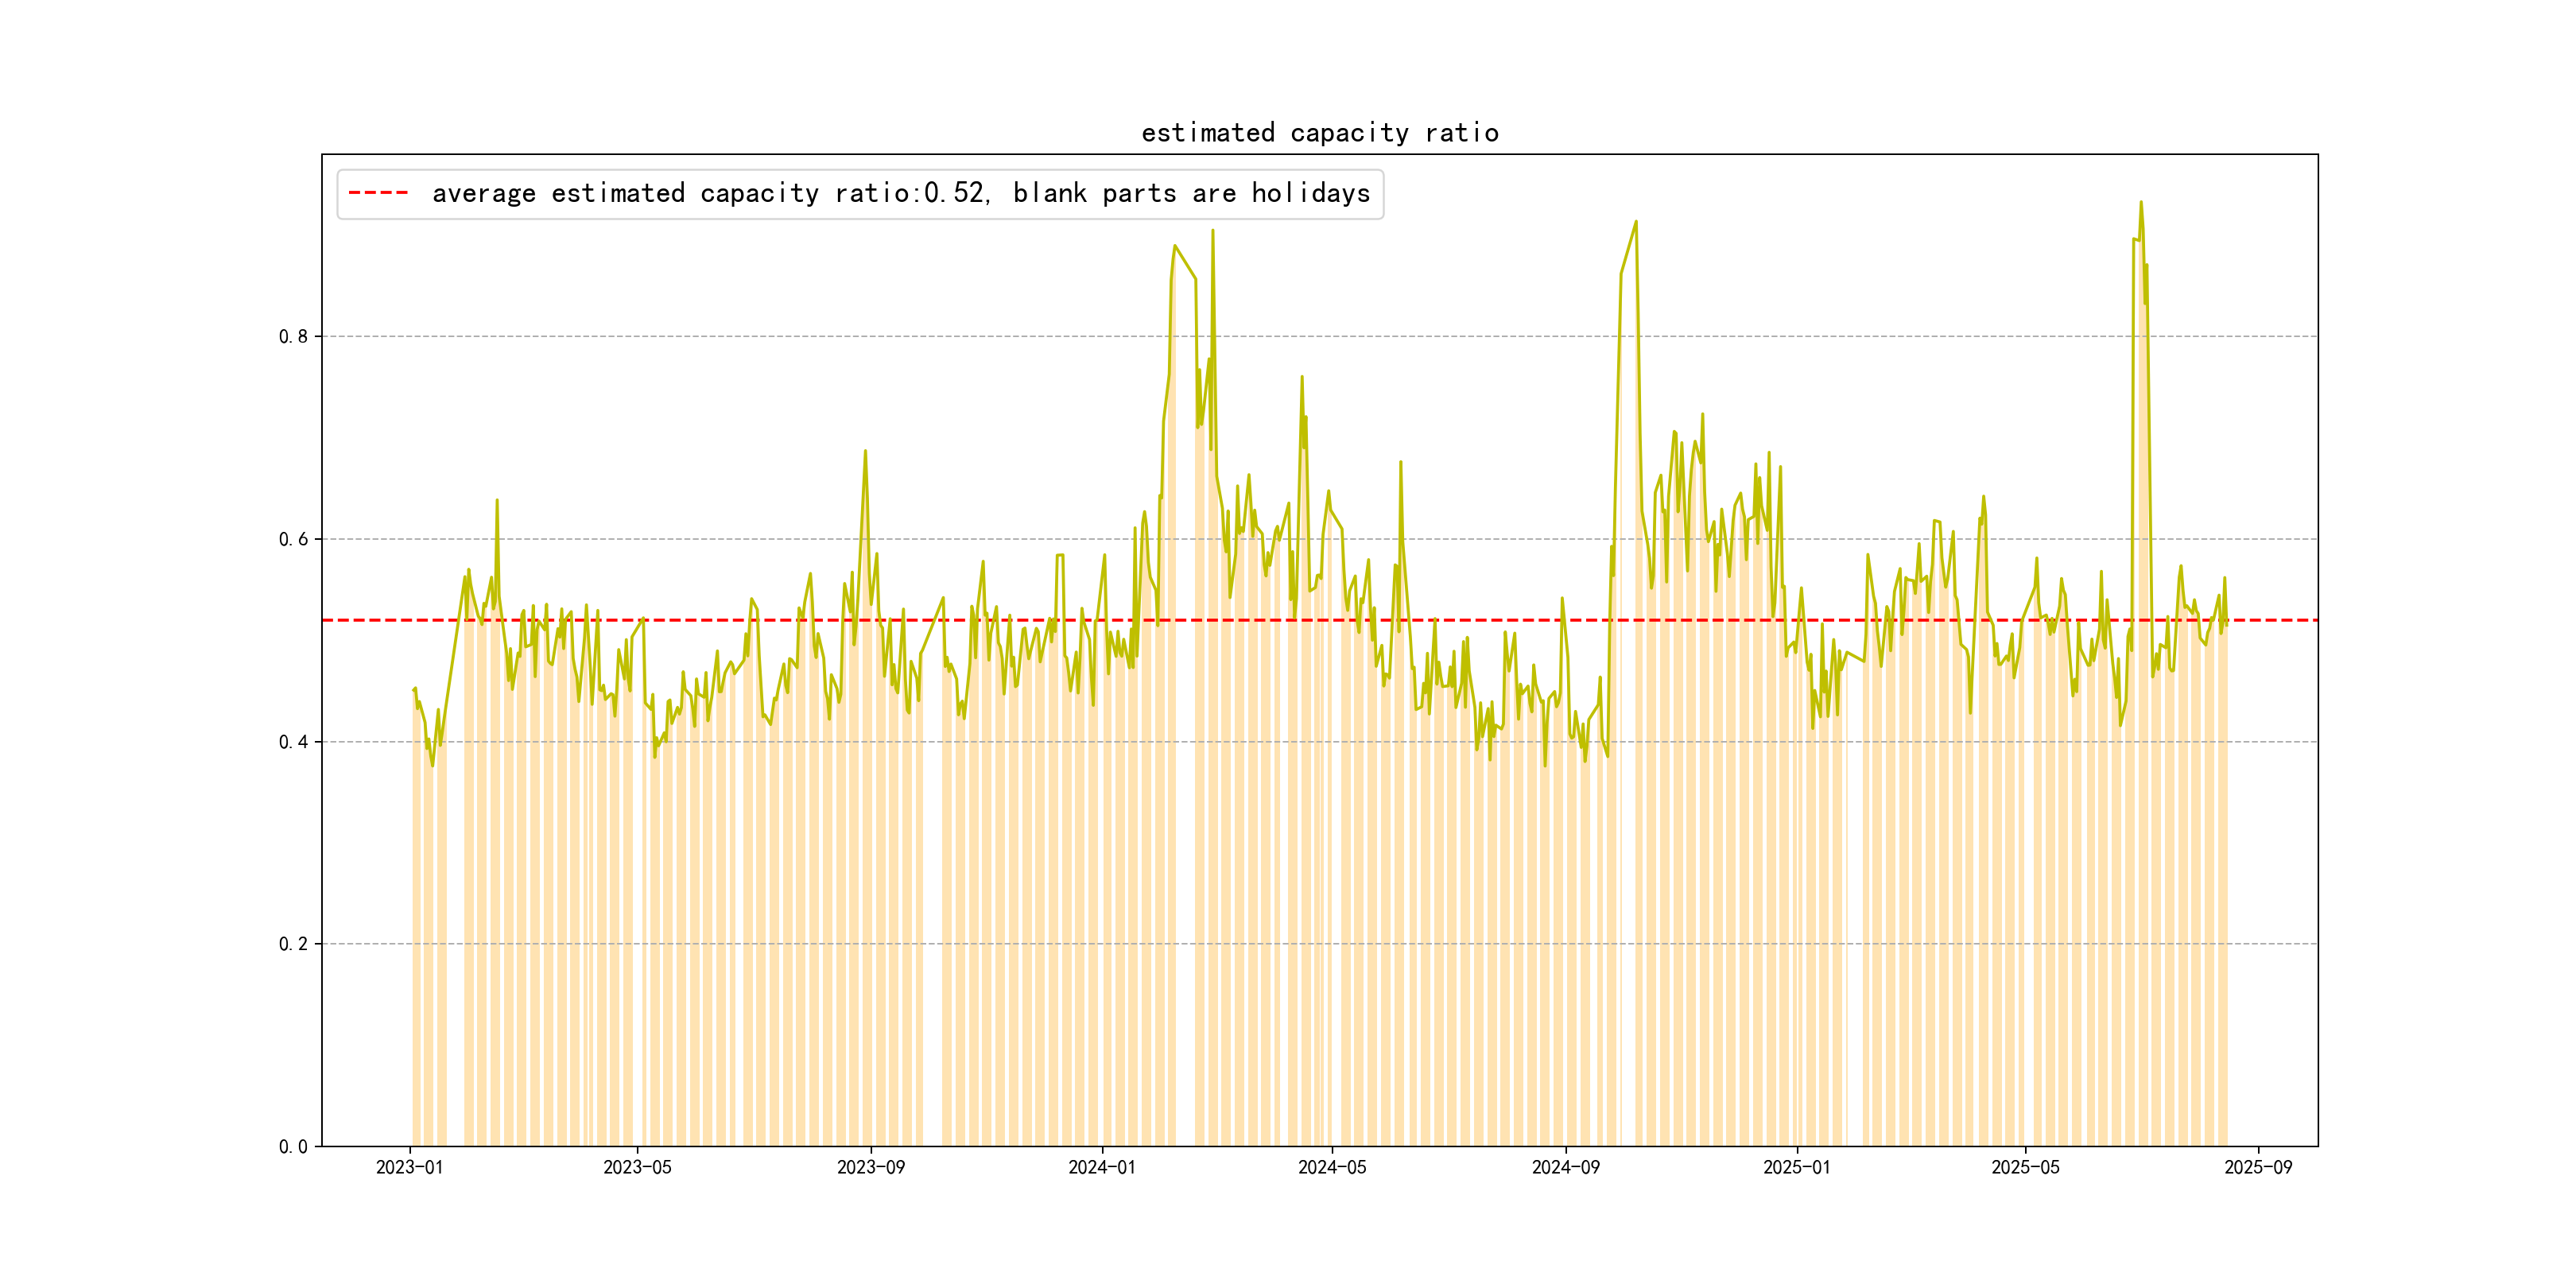Click the chart title 'estimated capacity ratio'
Viewport: 2576px width, 1288px height.
click(1319, 133)
